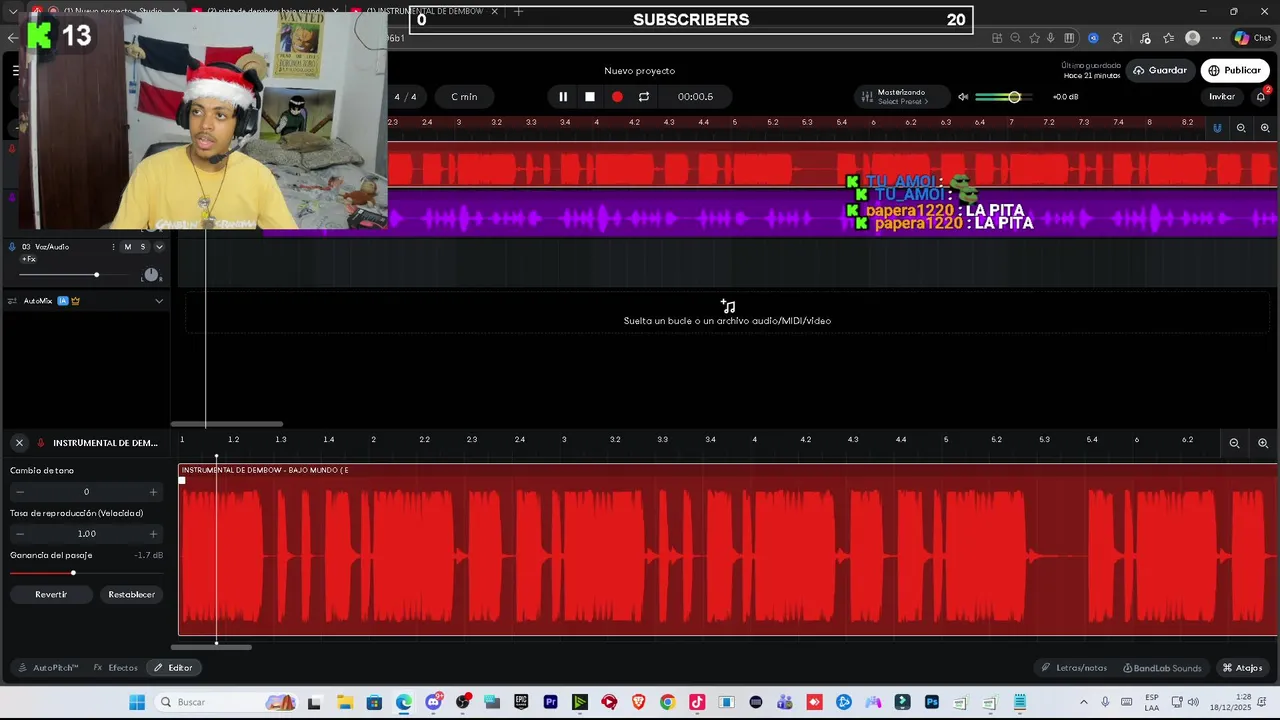Viewport: 1280px width, 720px height.
Task: Click the Revertir button
Action: [51, 594]
